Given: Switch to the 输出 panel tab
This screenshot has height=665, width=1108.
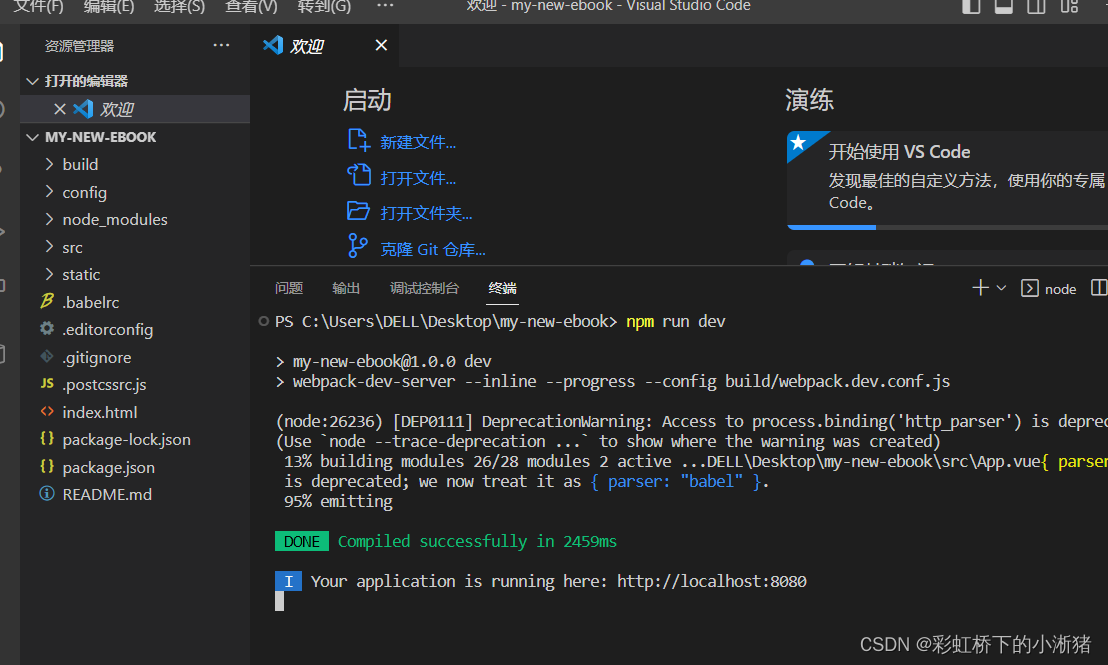Looking at the screenshot, I should (x=346, y=288).
